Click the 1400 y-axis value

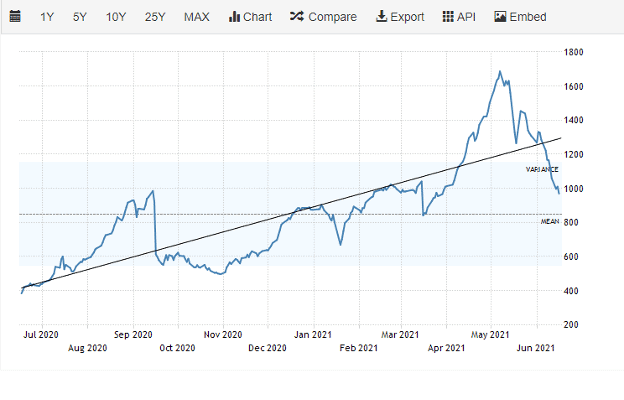point(573,120)
